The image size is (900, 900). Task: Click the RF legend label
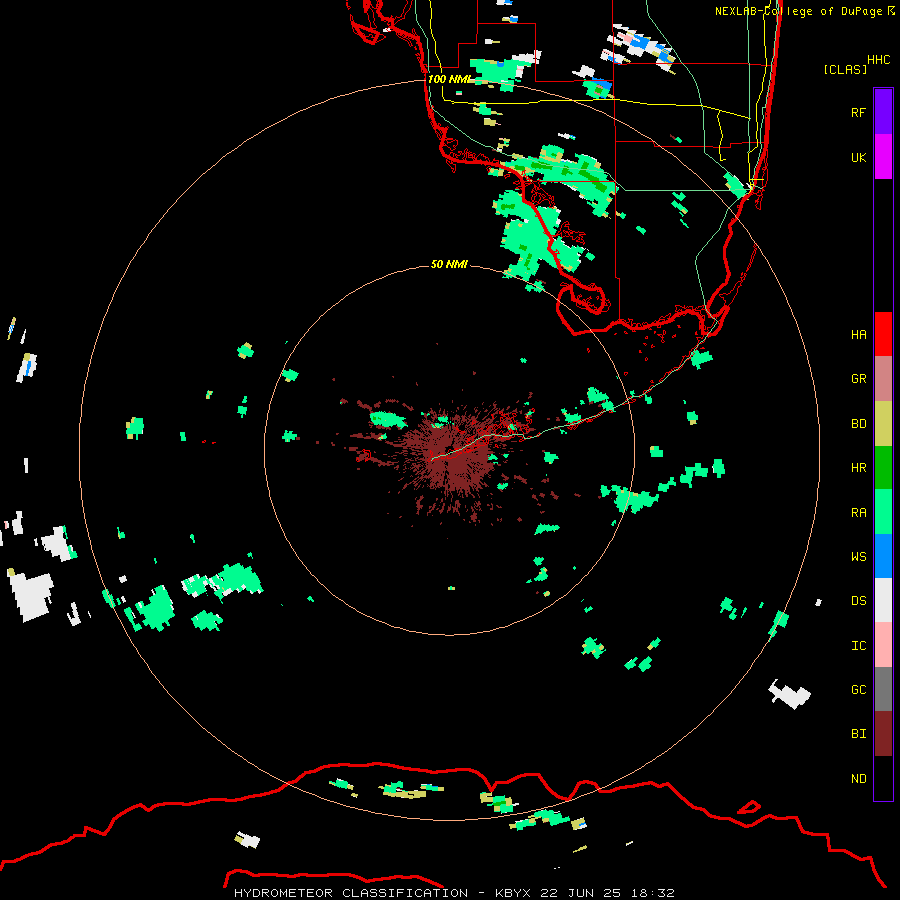pyautogui.click(x=858, y=112)
